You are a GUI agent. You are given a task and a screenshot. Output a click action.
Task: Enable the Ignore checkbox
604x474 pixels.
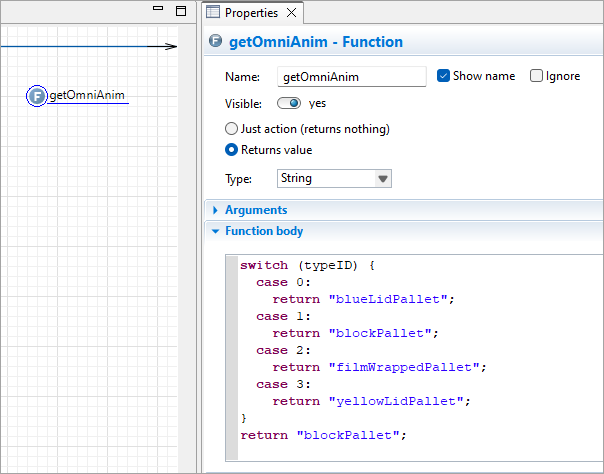click(536, 76)
